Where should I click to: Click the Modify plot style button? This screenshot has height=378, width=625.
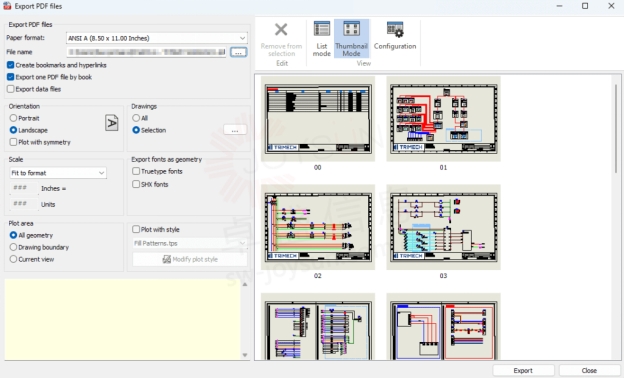[x=190, y=260]
